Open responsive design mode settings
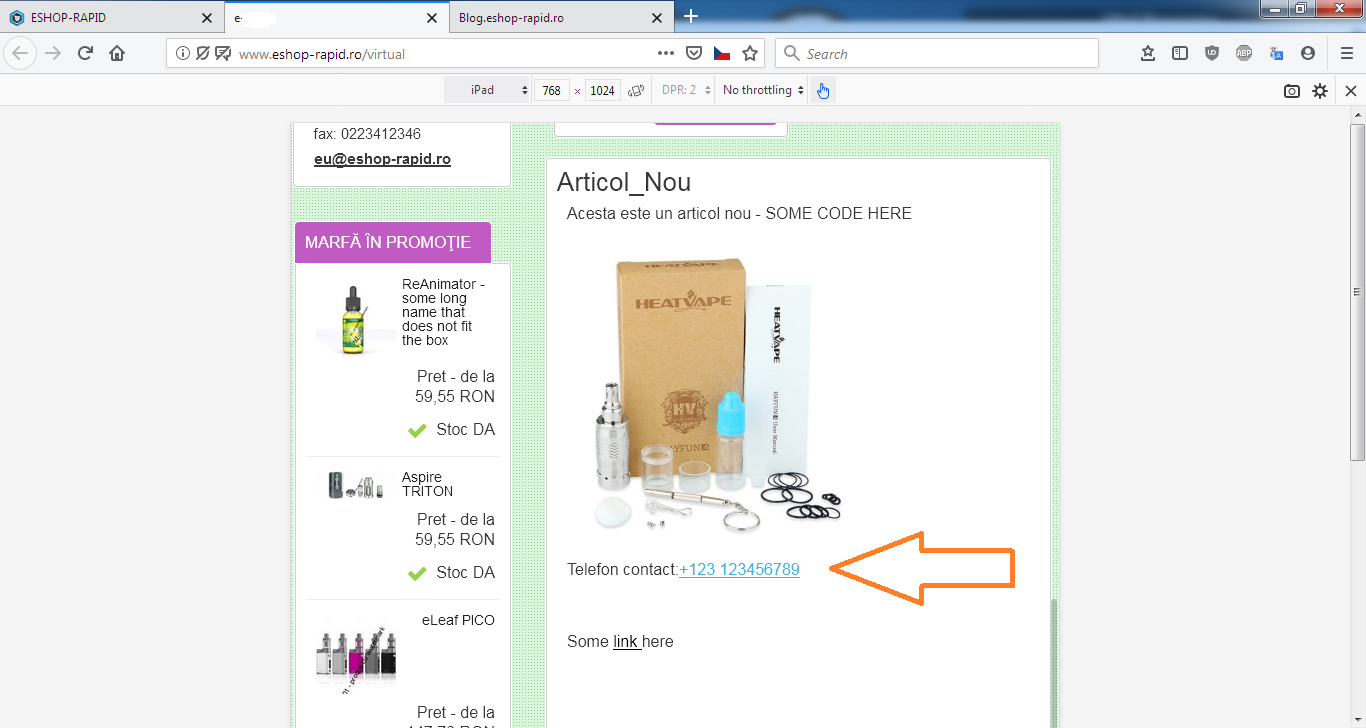 coord(1320,91)
